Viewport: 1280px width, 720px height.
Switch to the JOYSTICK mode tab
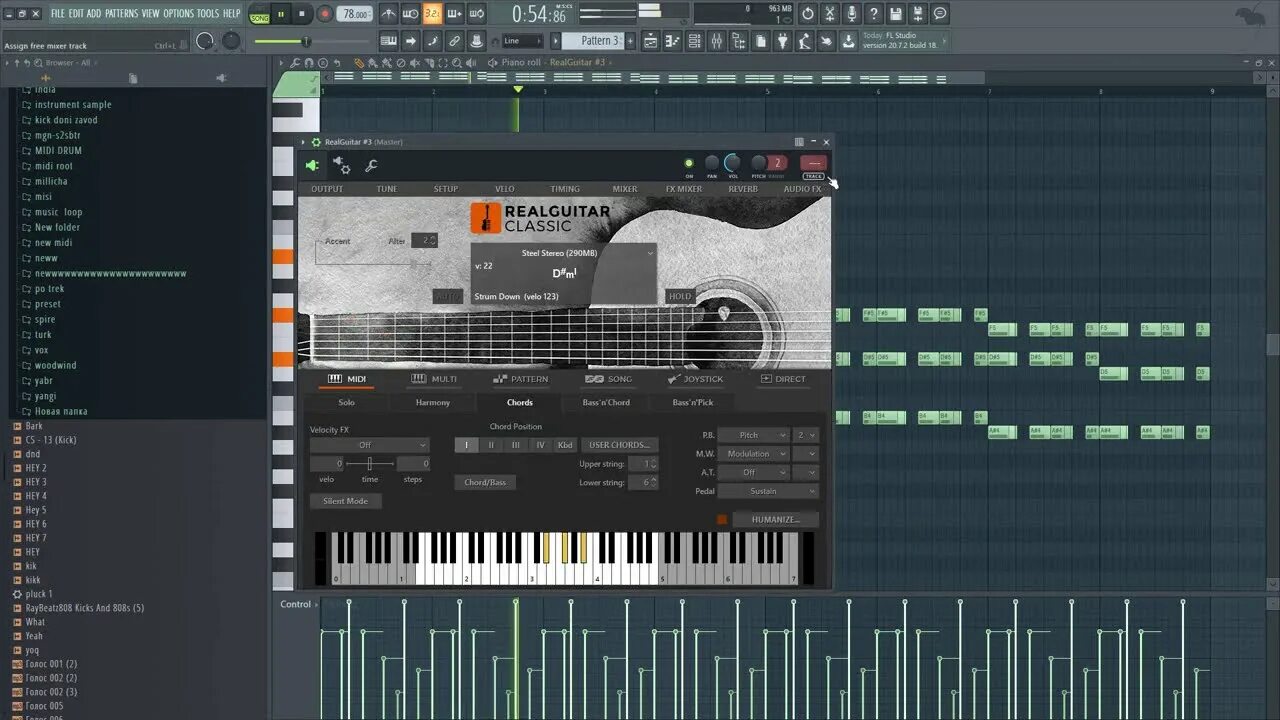tap(694, 379)
